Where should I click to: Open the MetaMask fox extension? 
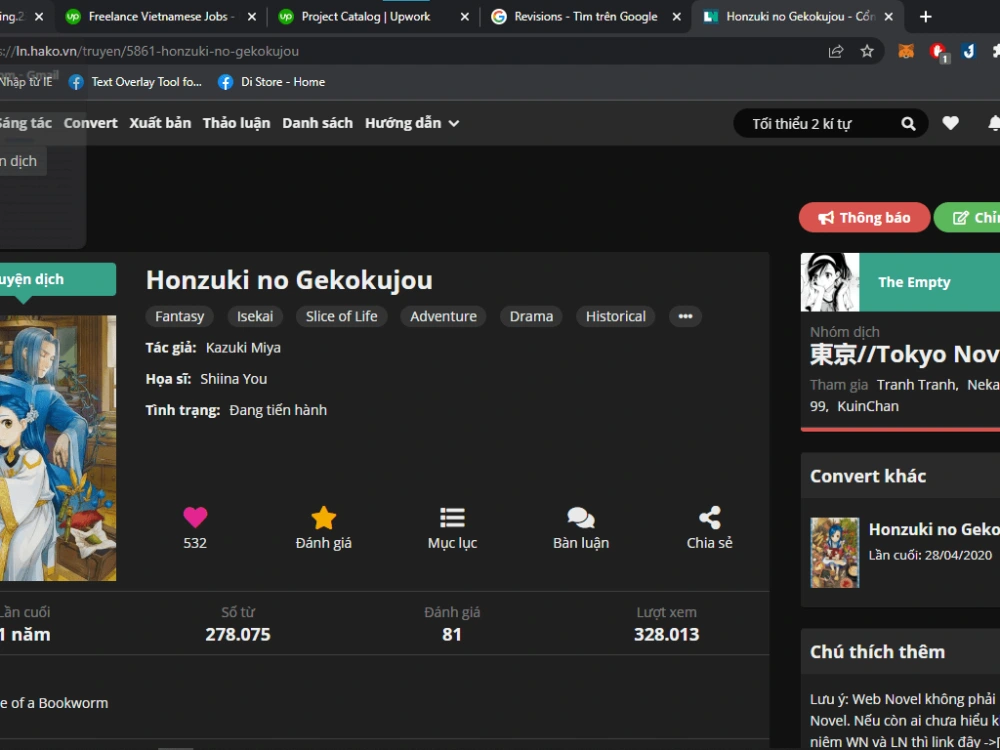(x=906, y=51)
